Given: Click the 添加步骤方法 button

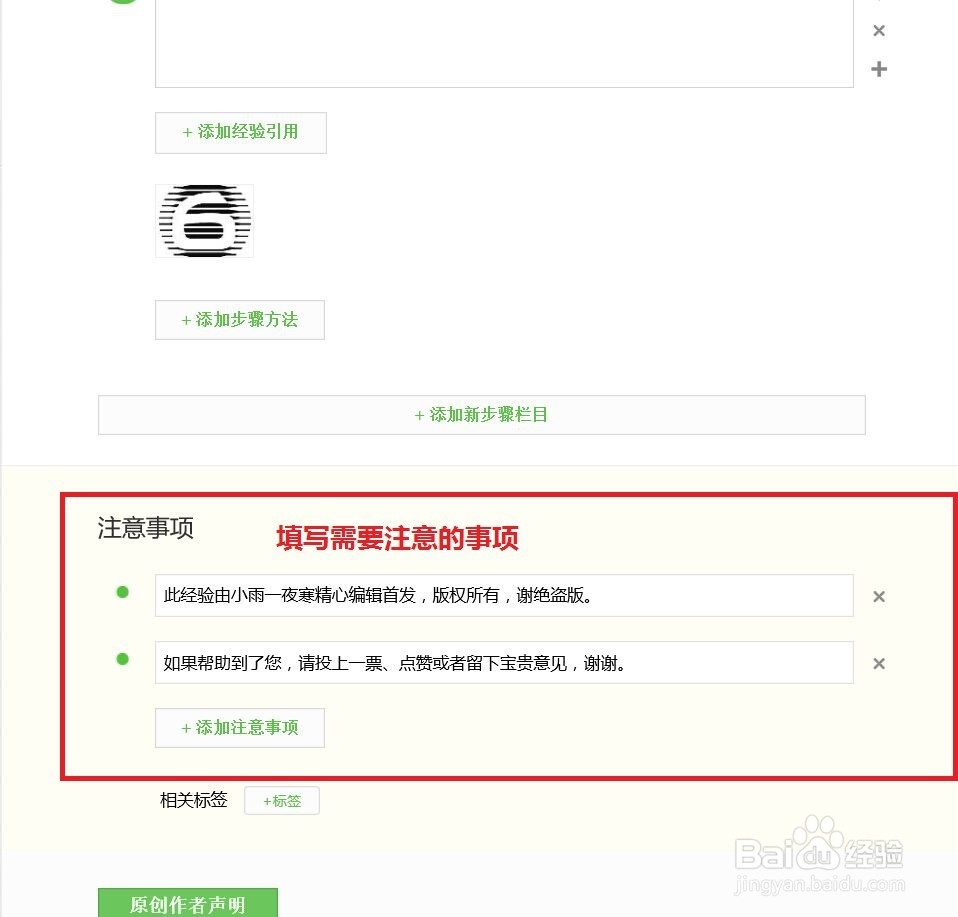Looking at the screenshot, I should [240, 320].
